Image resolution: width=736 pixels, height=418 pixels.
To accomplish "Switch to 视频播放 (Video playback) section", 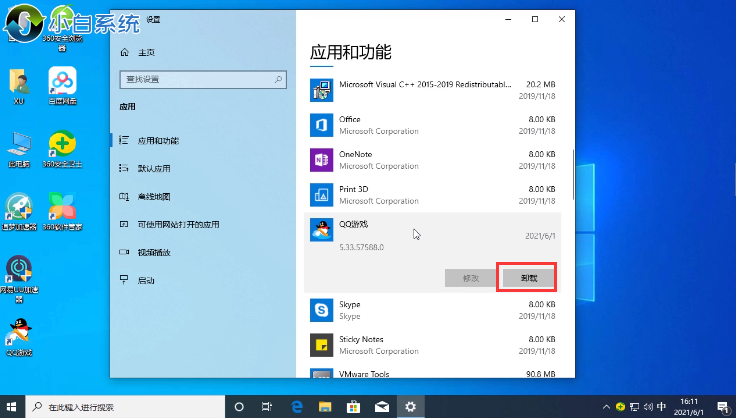I will 154,252.
